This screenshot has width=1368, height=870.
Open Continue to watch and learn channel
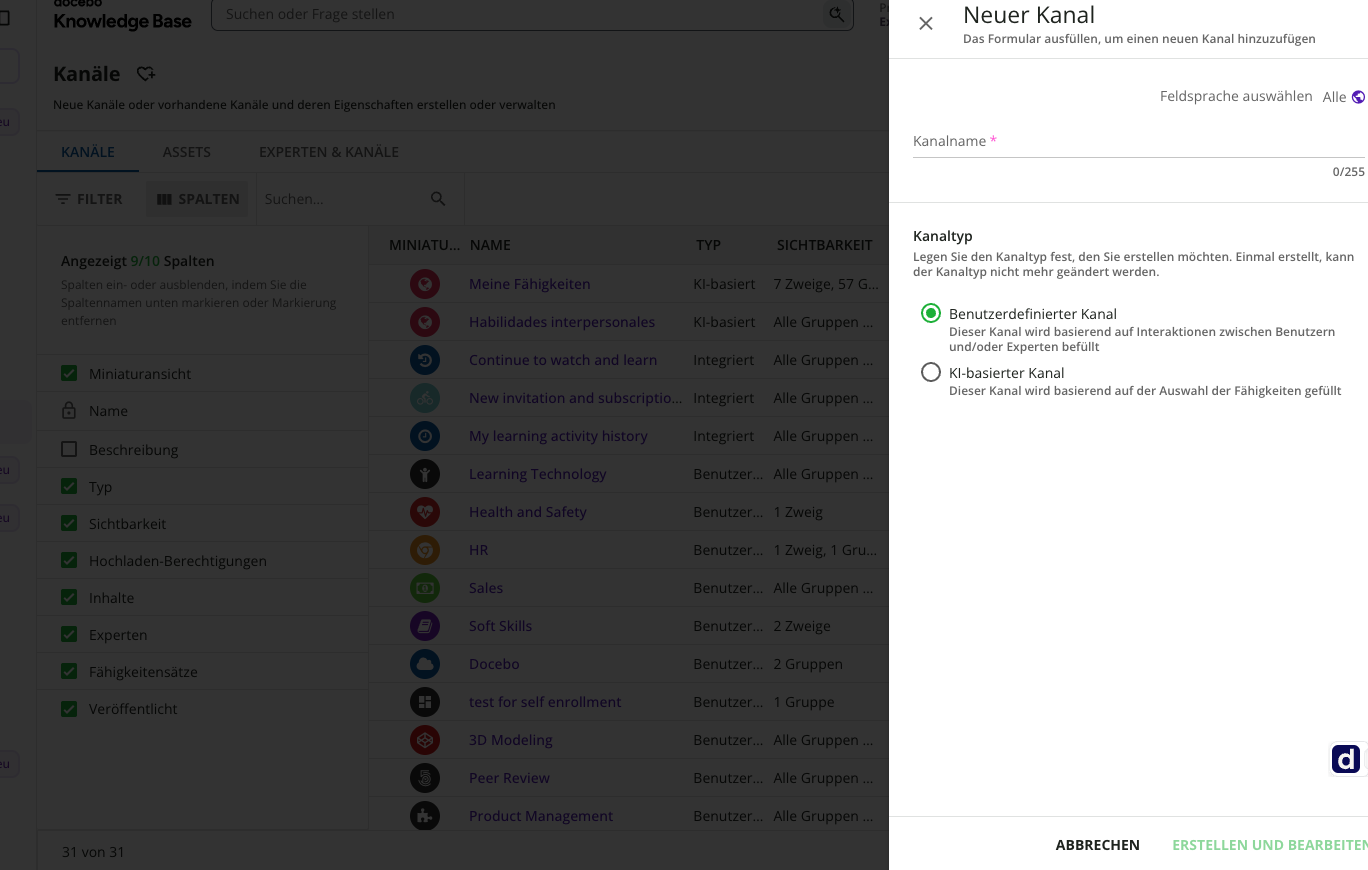coord(563,360)
